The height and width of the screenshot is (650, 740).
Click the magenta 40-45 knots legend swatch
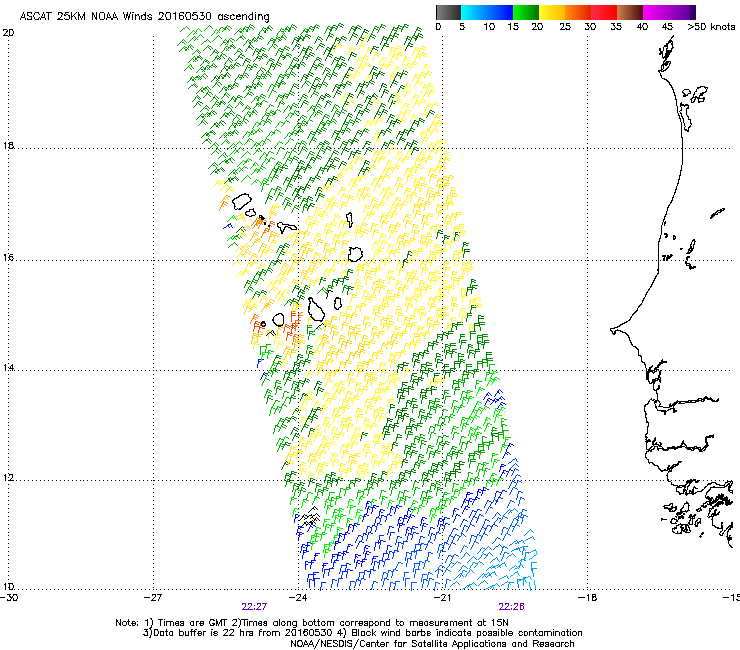click(x=656, y=12)
